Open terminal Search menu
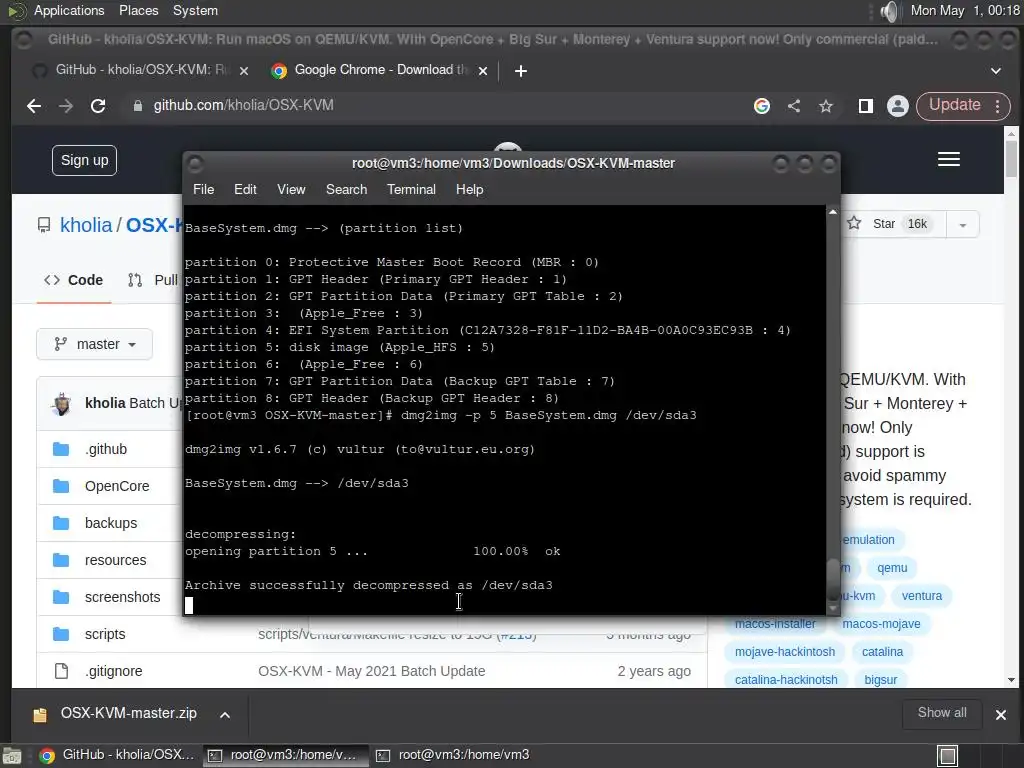The width and height of the screenshot is (1024, 768). [x=346, y=189]
